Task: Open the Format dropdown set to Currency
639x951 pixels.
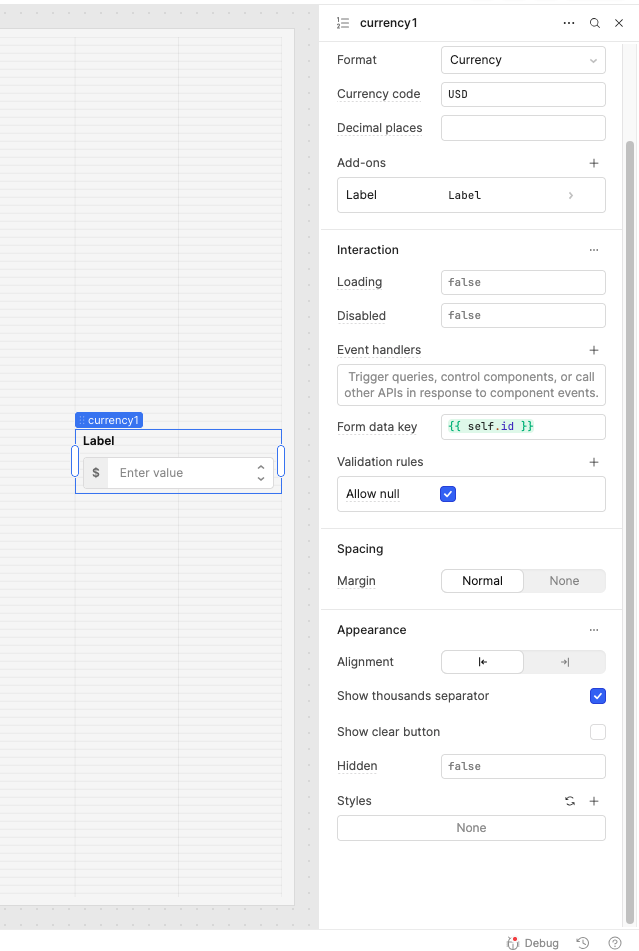Action: tap(523, 60)
